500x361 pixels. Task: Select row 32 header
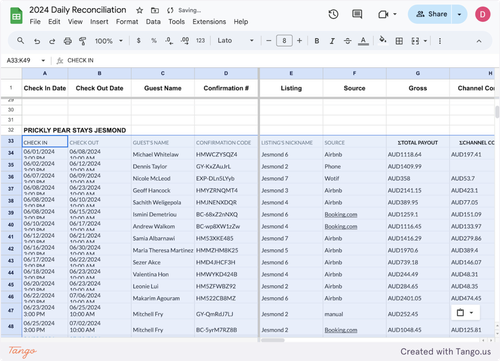[11, 130]
